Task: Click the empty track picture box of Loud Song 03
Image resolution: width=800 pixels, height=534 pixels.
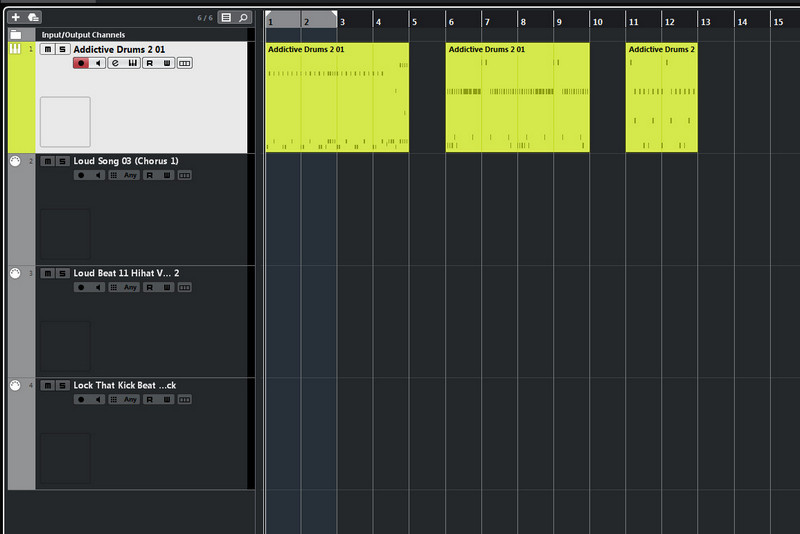Action: coord(65,234)
